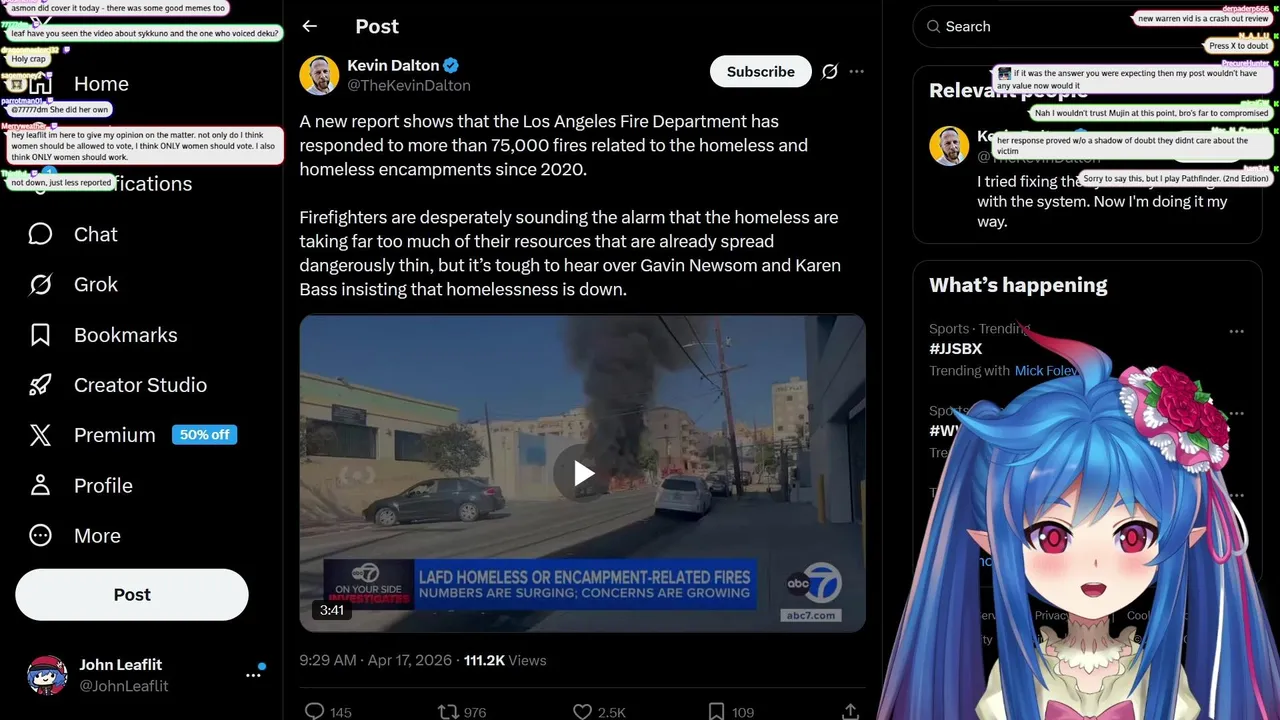The image size is (1280, 720).
Task: Play the LAFD fire video
Action: coord(583,474)
